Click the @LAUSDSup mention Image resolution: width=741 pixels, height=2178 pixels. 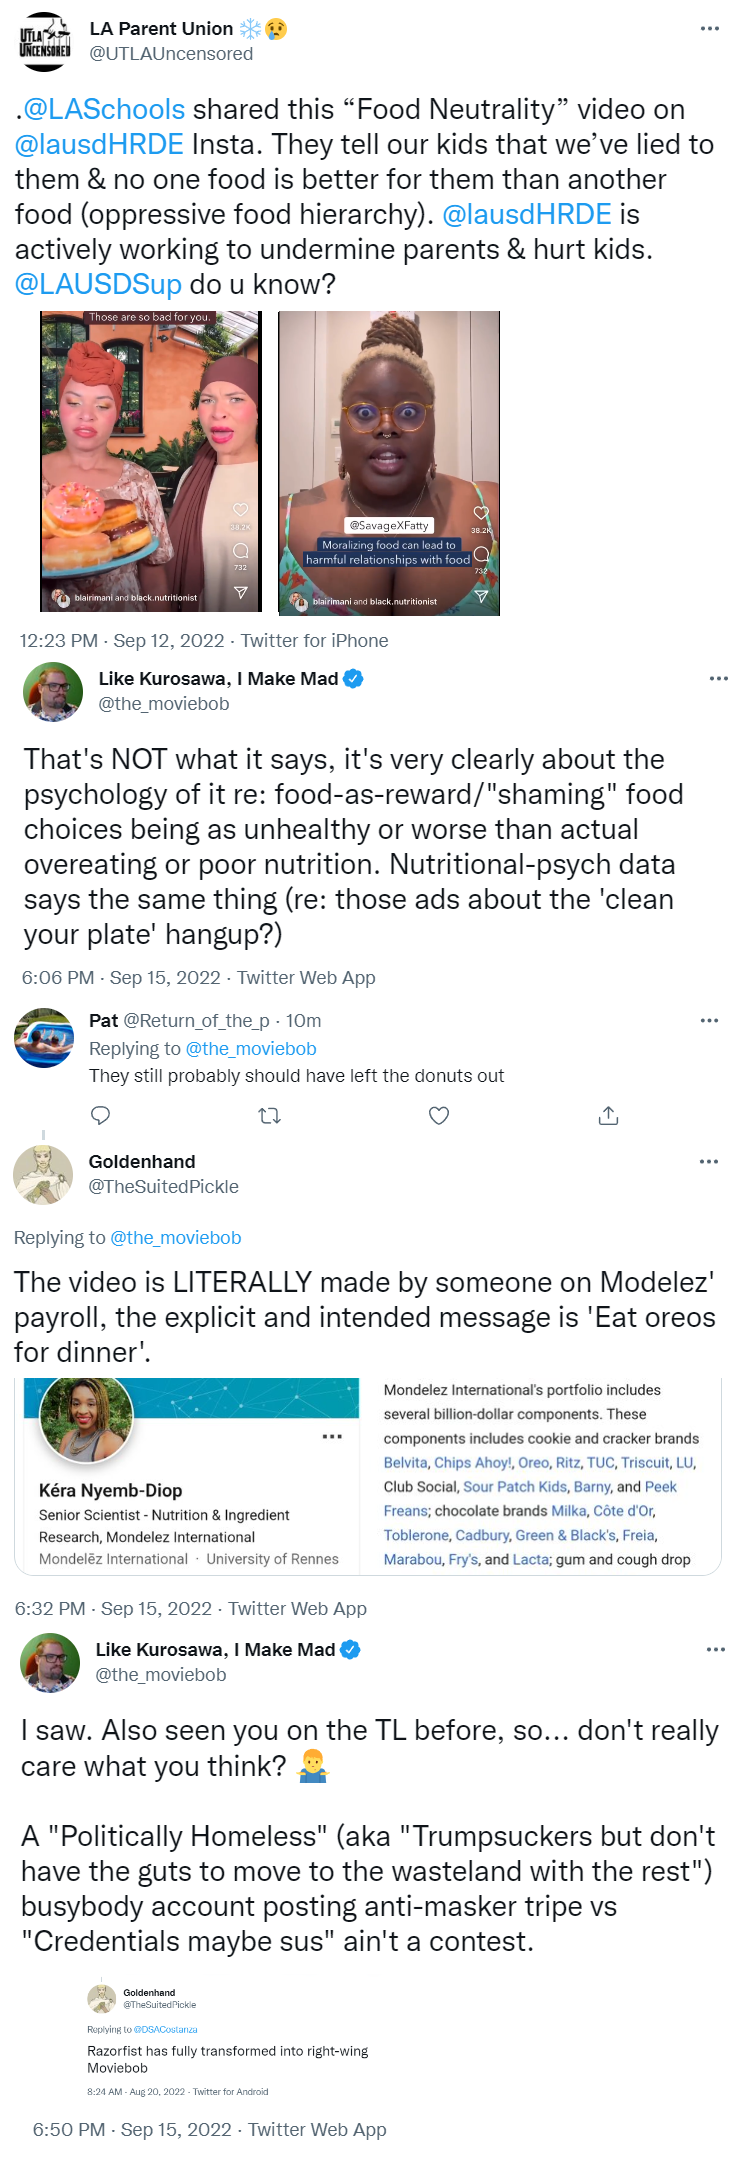click(98, 284)
